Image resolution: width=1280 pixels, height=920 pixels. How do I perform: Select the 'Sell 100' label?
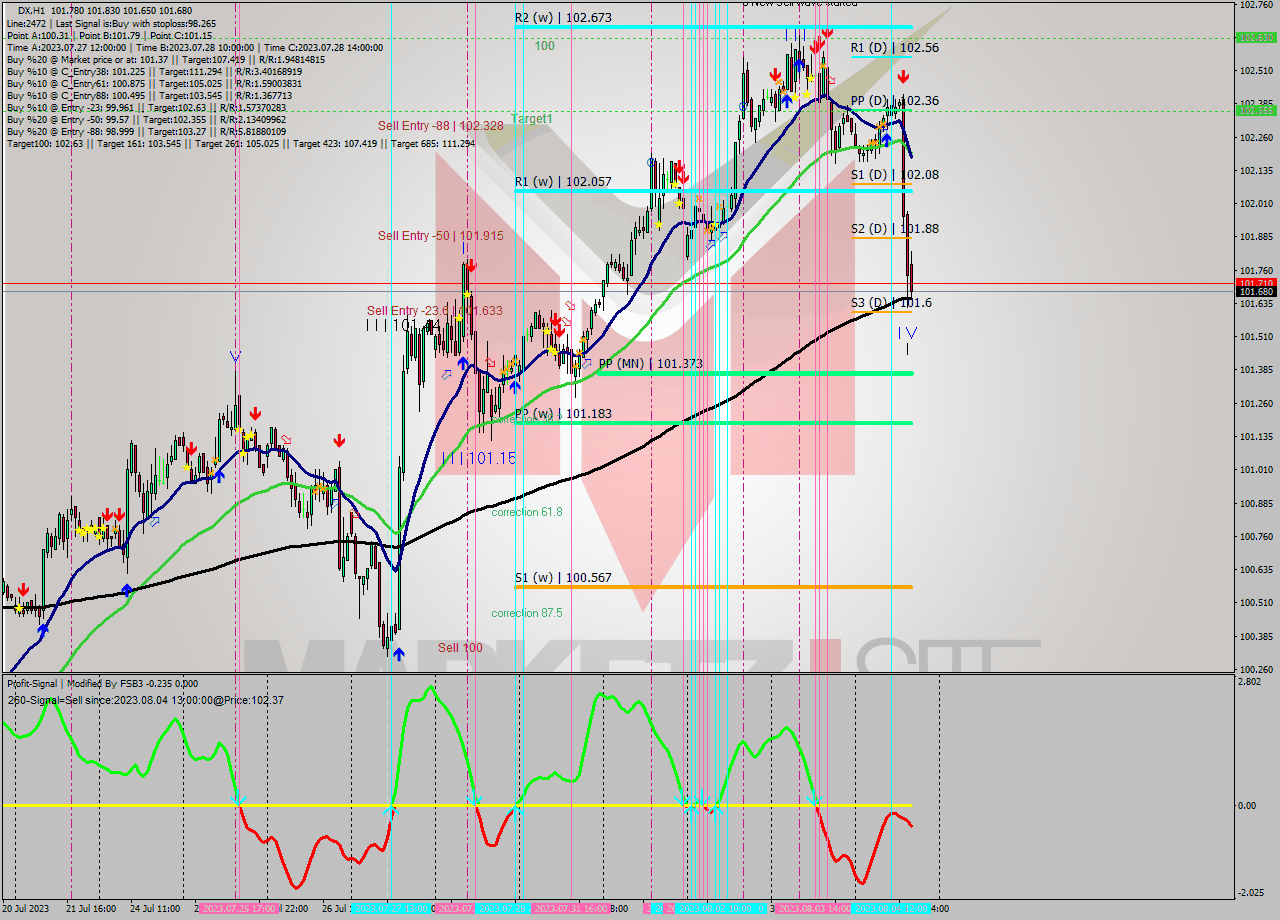coord(460,648)
